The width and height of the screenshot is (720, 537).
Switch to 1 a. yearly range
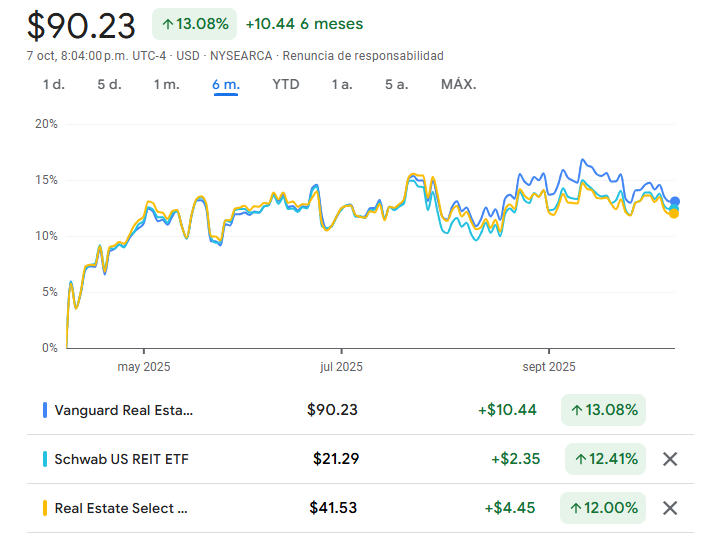(x=342, y=84)
